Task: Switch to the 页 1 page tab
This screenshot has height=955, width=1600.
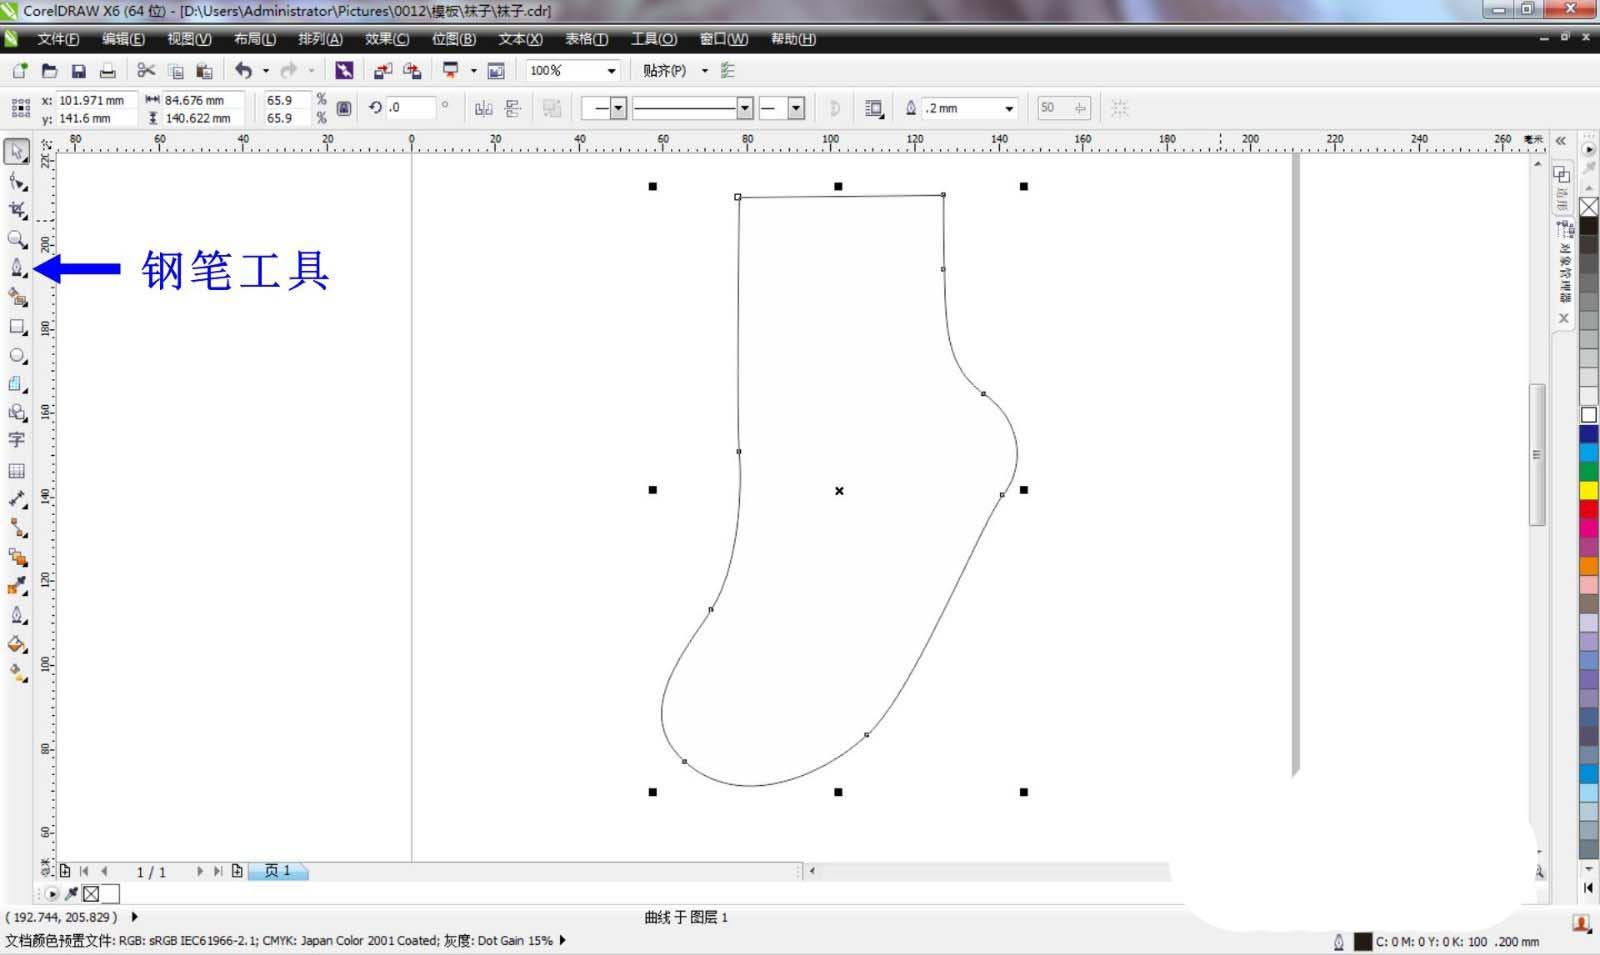Action: 278,870
